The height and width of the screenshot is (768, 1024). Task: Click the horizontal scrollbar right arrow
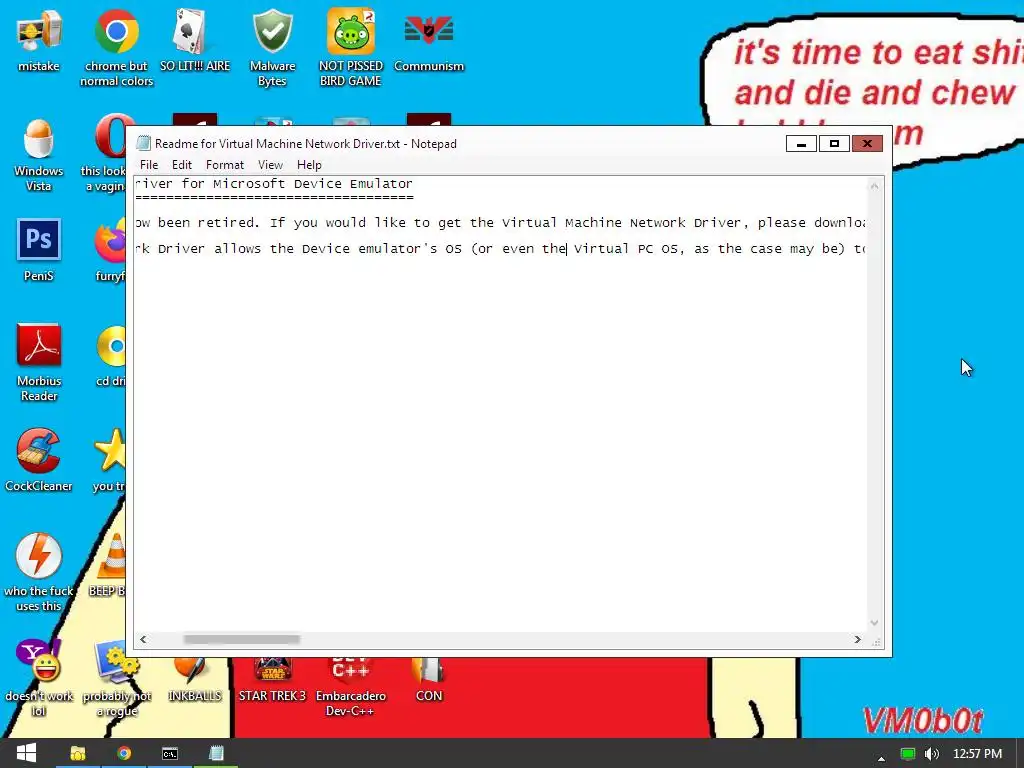point(857,639)
